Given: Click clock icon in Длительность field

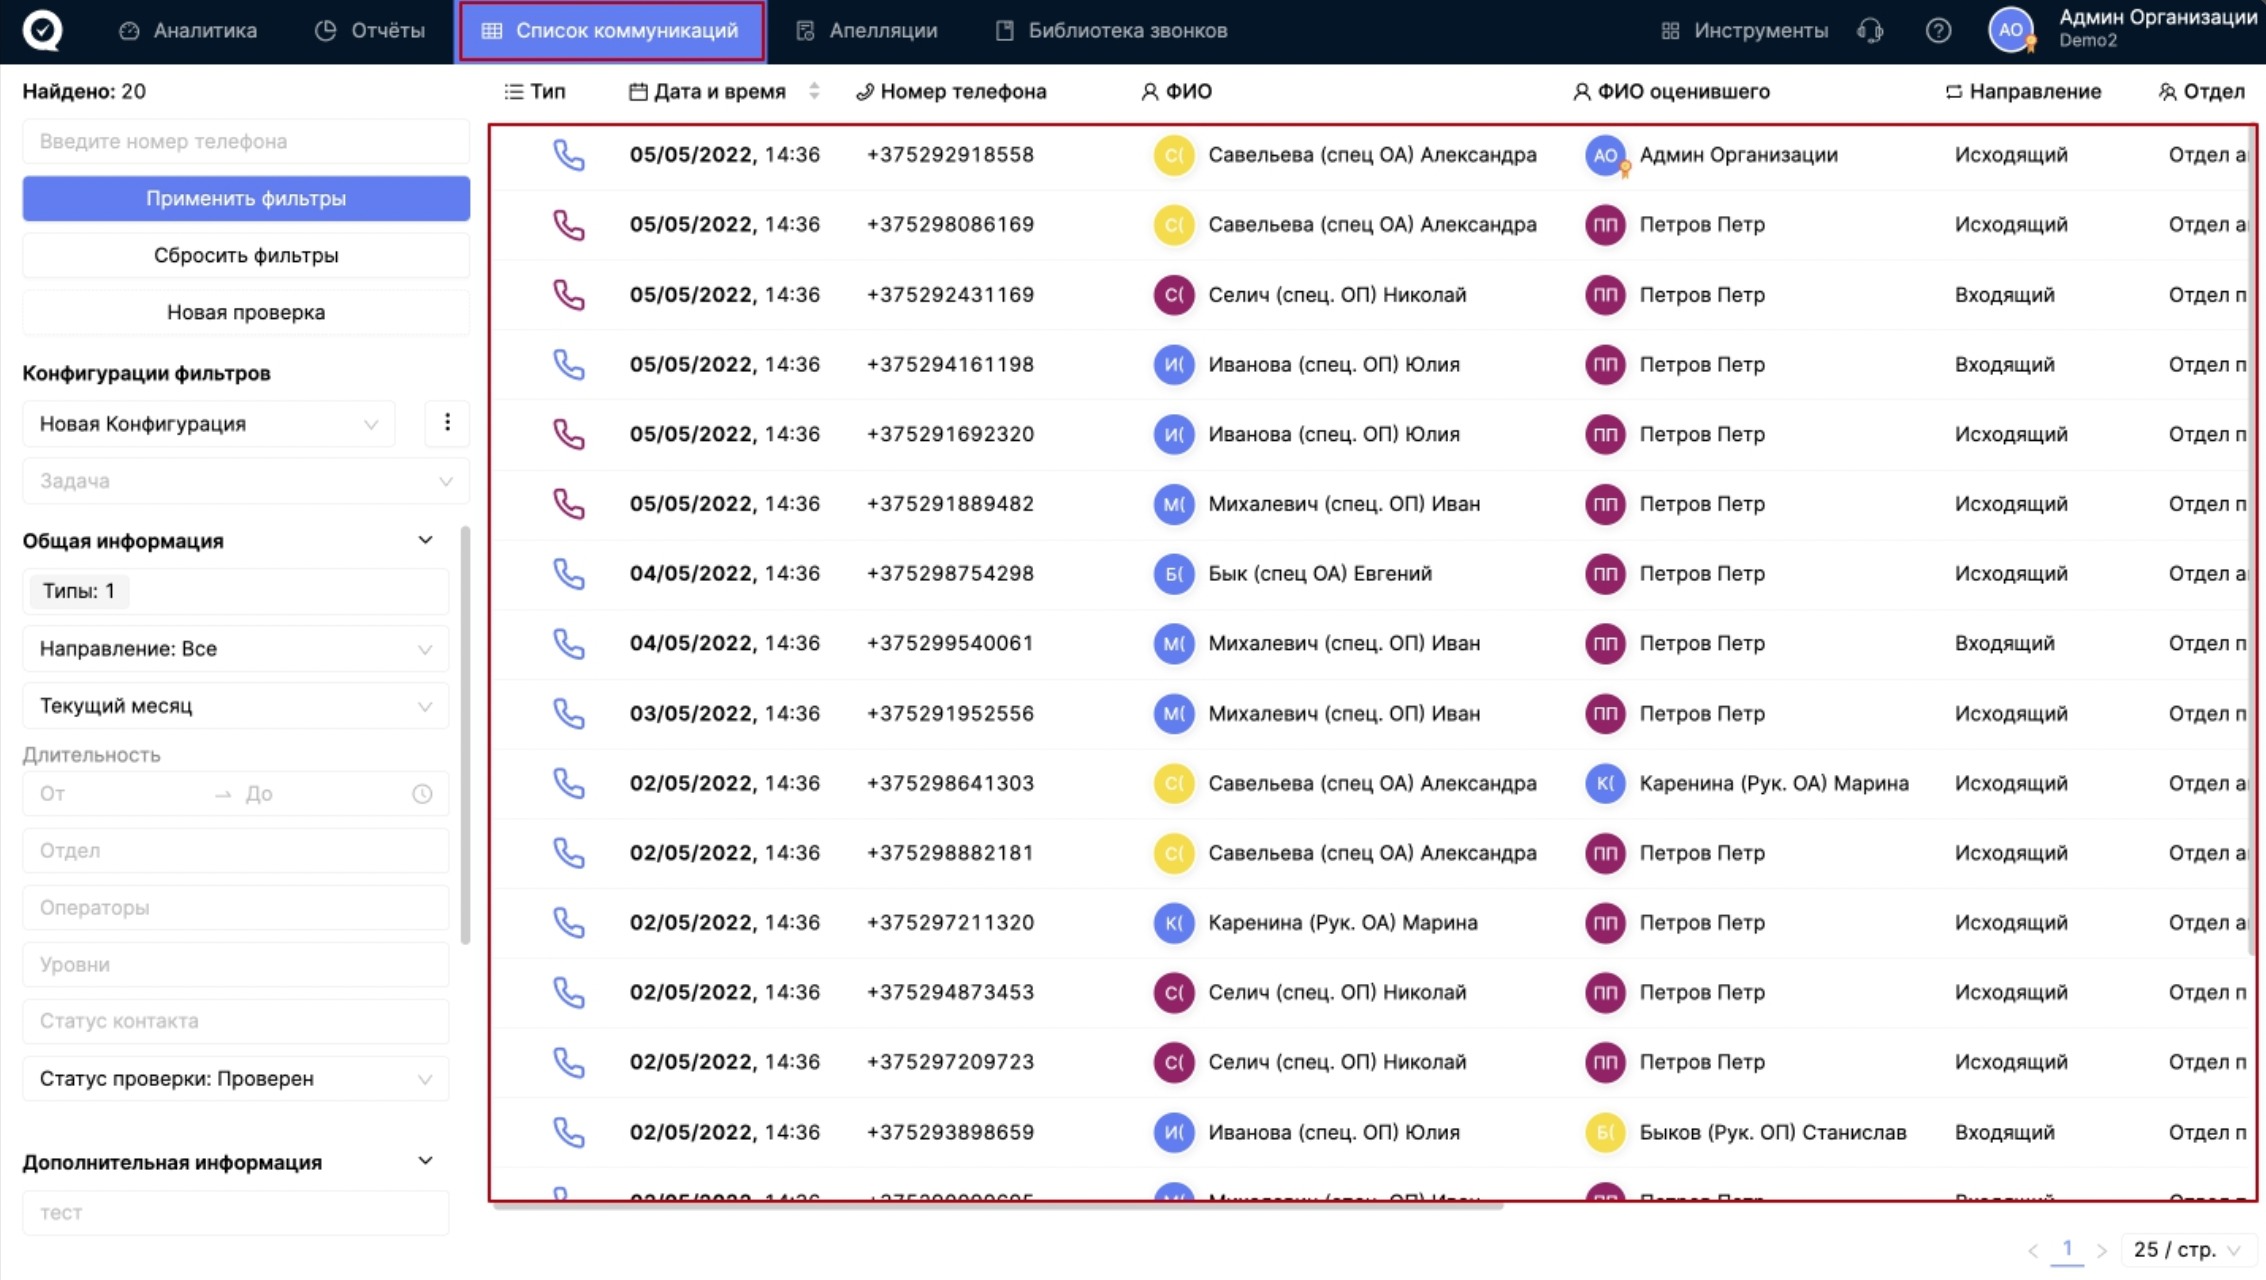Looking at the screenshot, I should [423, 794].
